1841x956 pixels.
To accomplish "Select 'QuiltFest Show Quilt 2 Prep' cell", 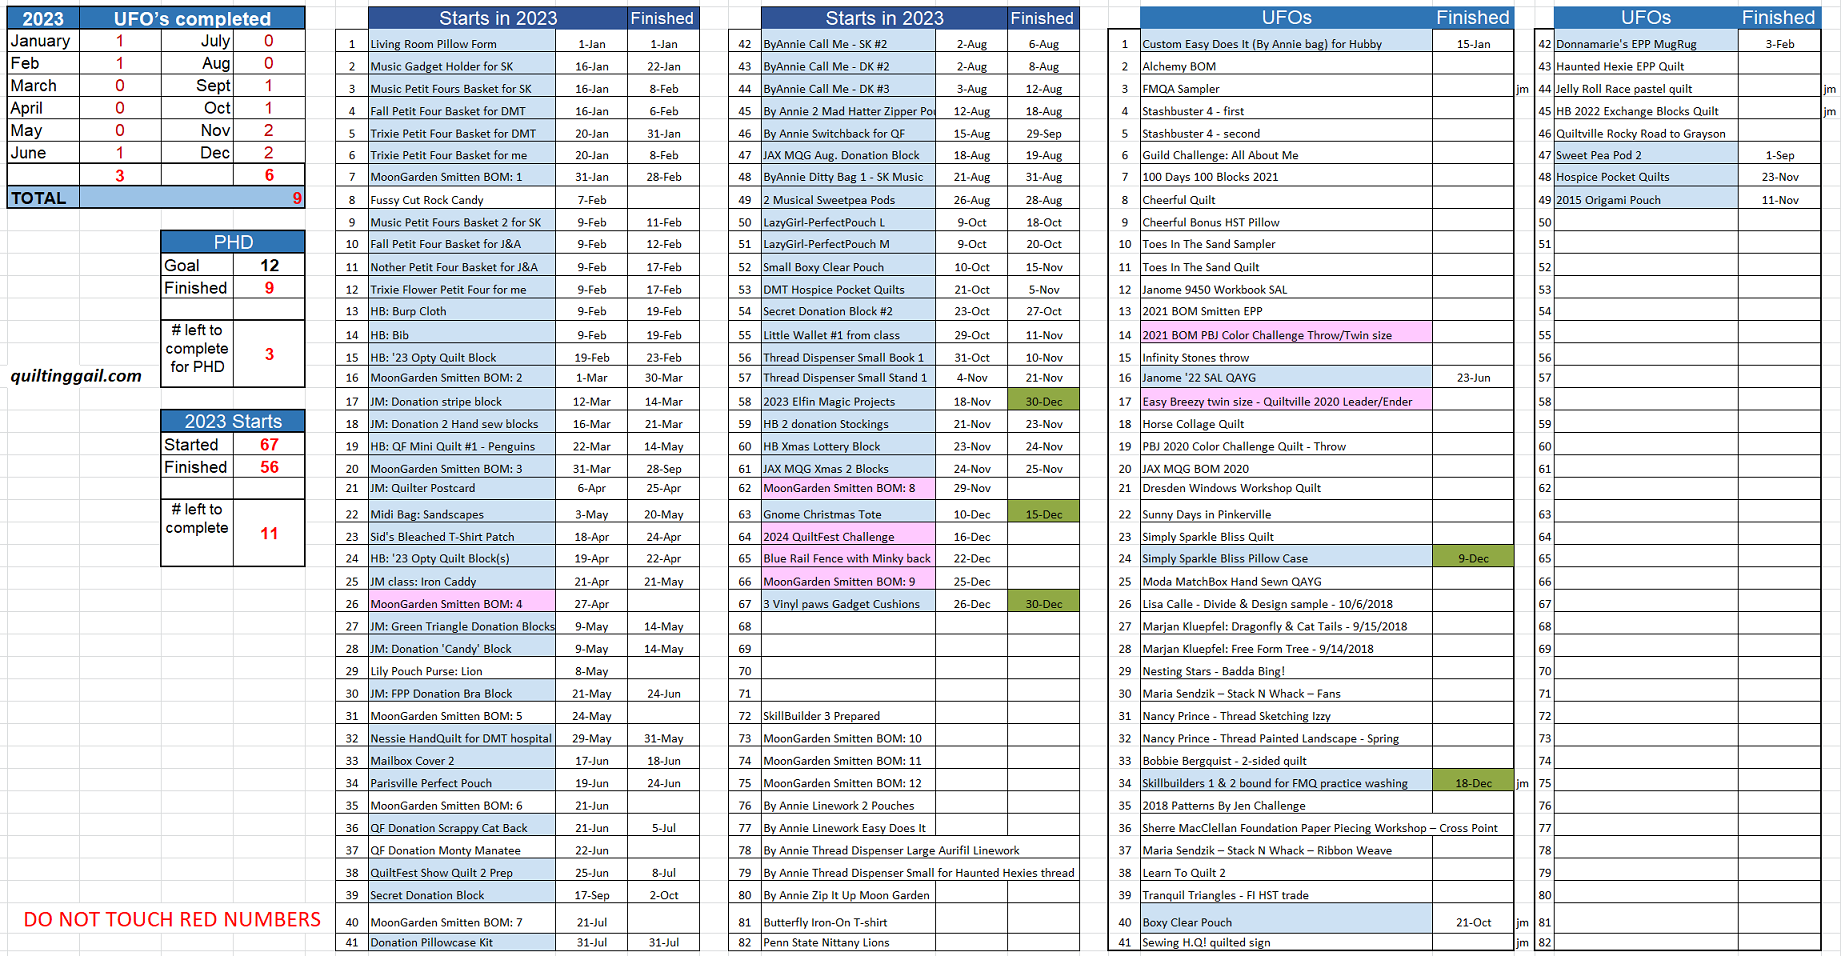I will pyautogui.click(x=462, y=873).
